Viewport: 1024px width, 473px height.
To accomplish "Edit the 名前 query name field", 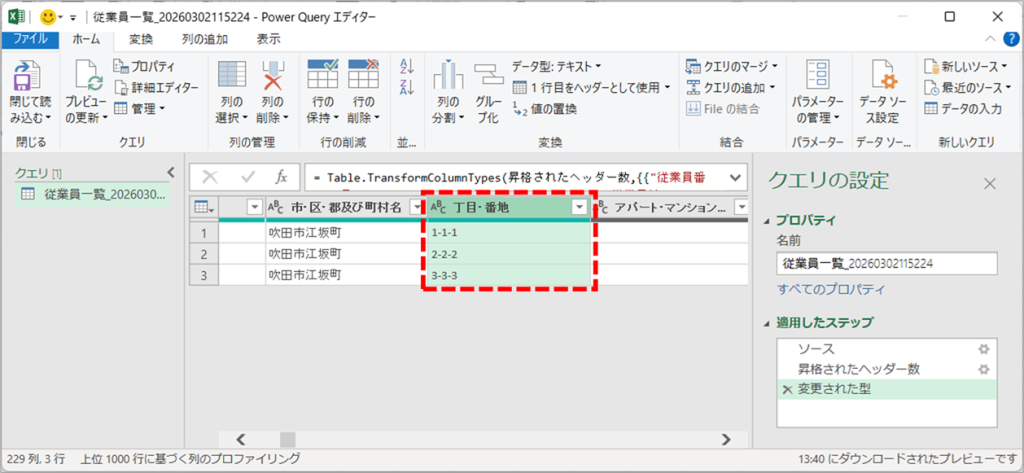I will [x=886, y=264].
